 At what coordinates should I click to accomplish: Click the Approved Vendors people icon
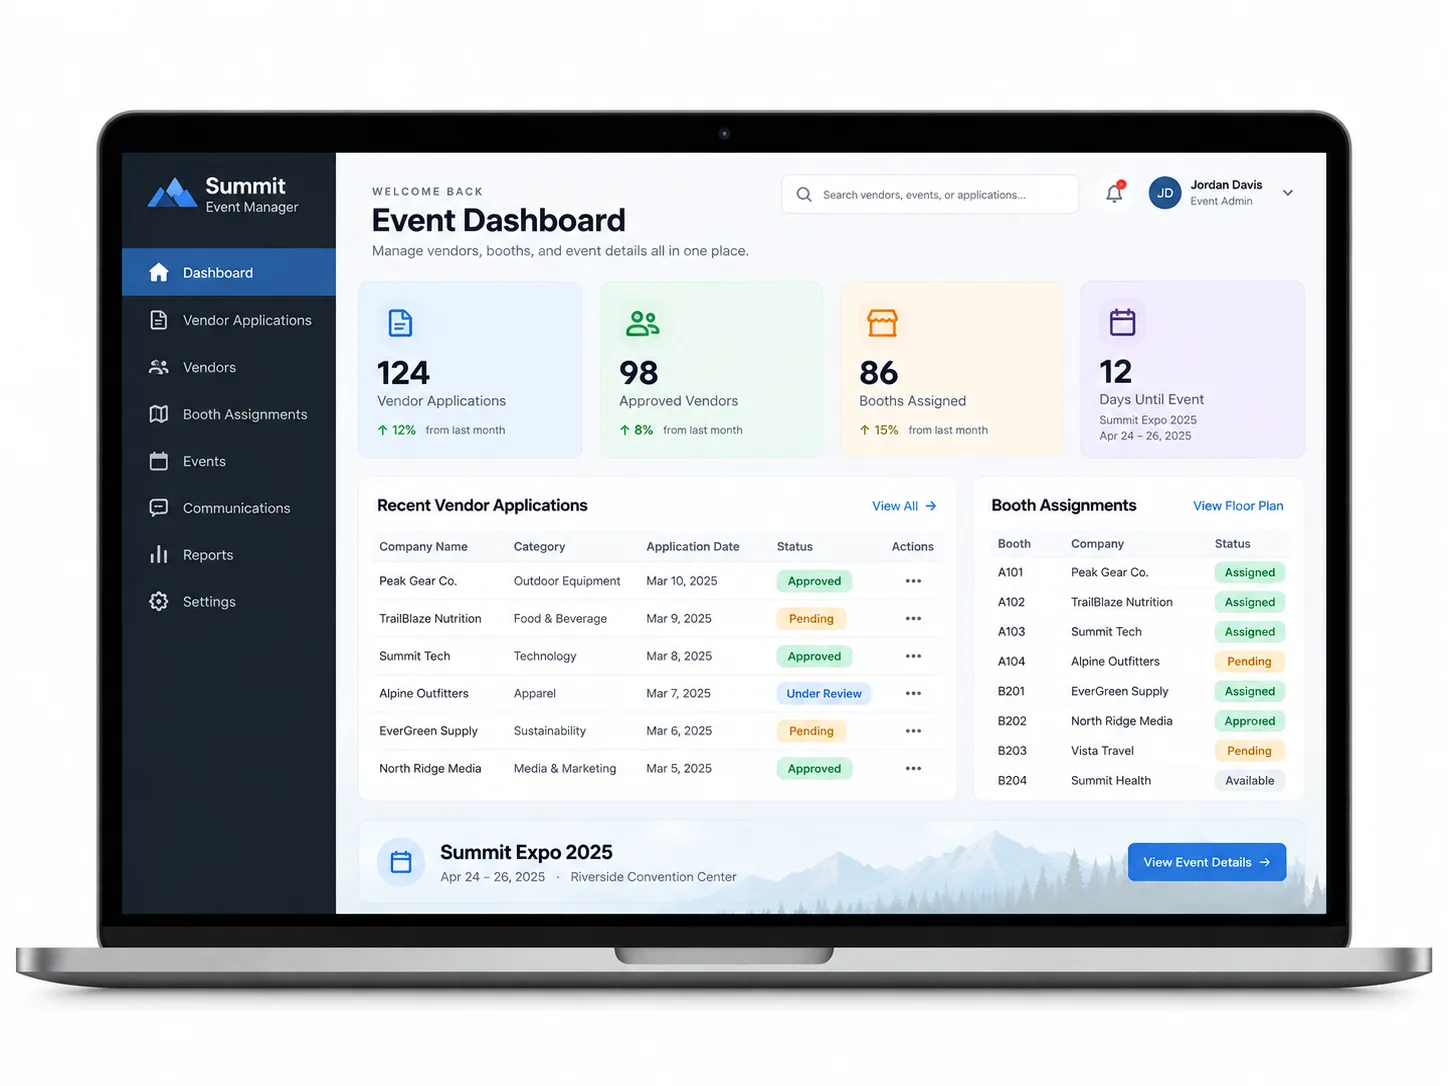click(x=642, y=323)
